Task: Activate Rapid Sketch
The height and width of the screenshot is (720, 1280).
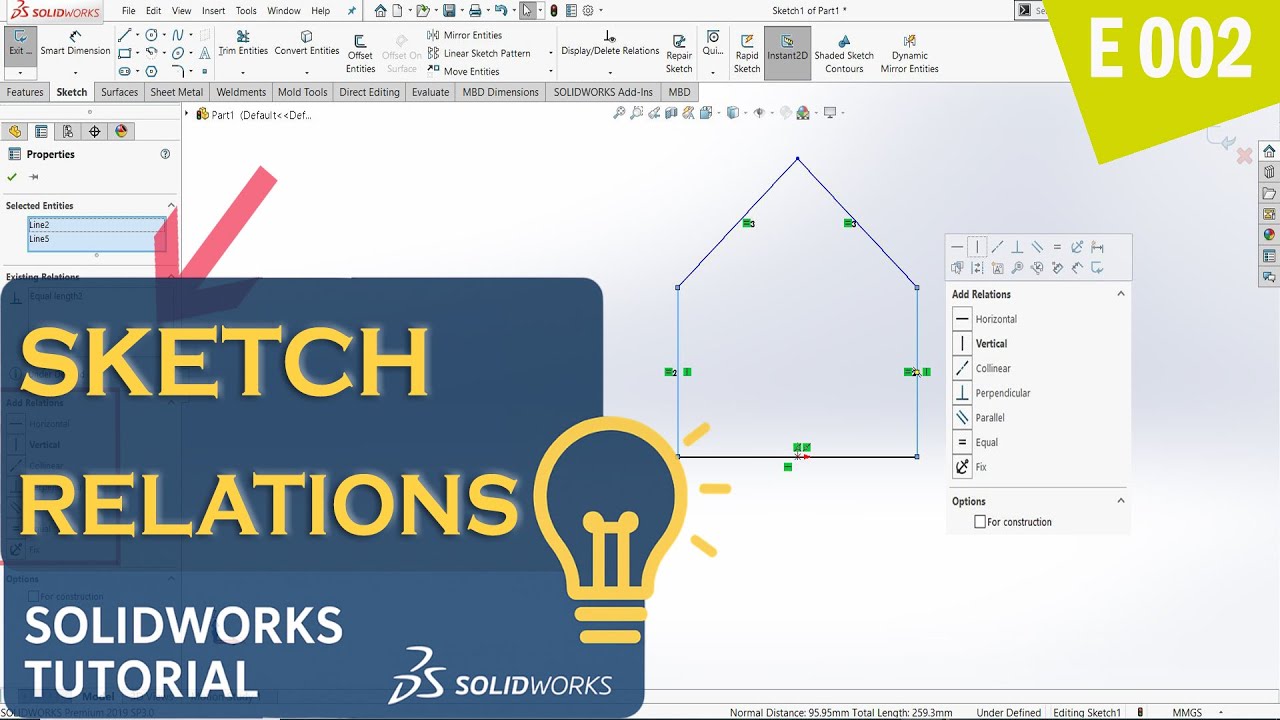Action: (x=747, y=54)
